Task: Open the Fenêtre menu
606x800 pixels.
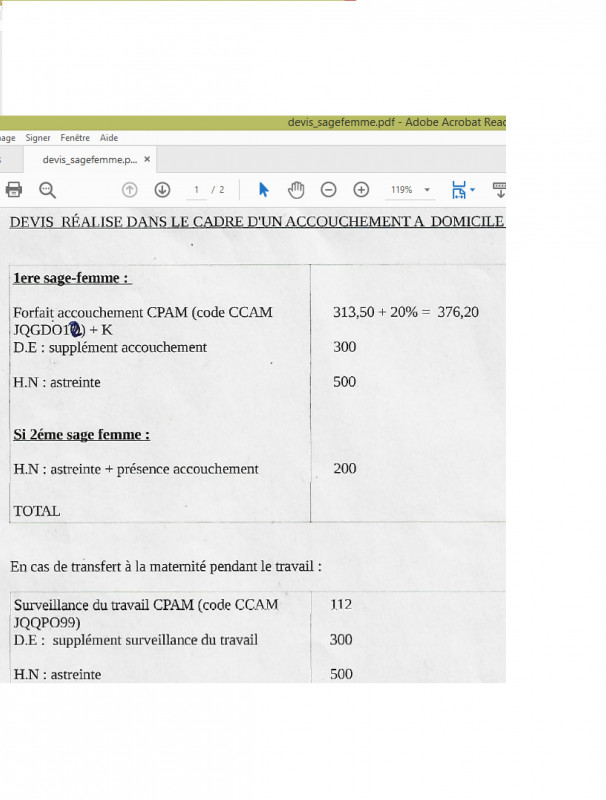Action: point(75,138)
